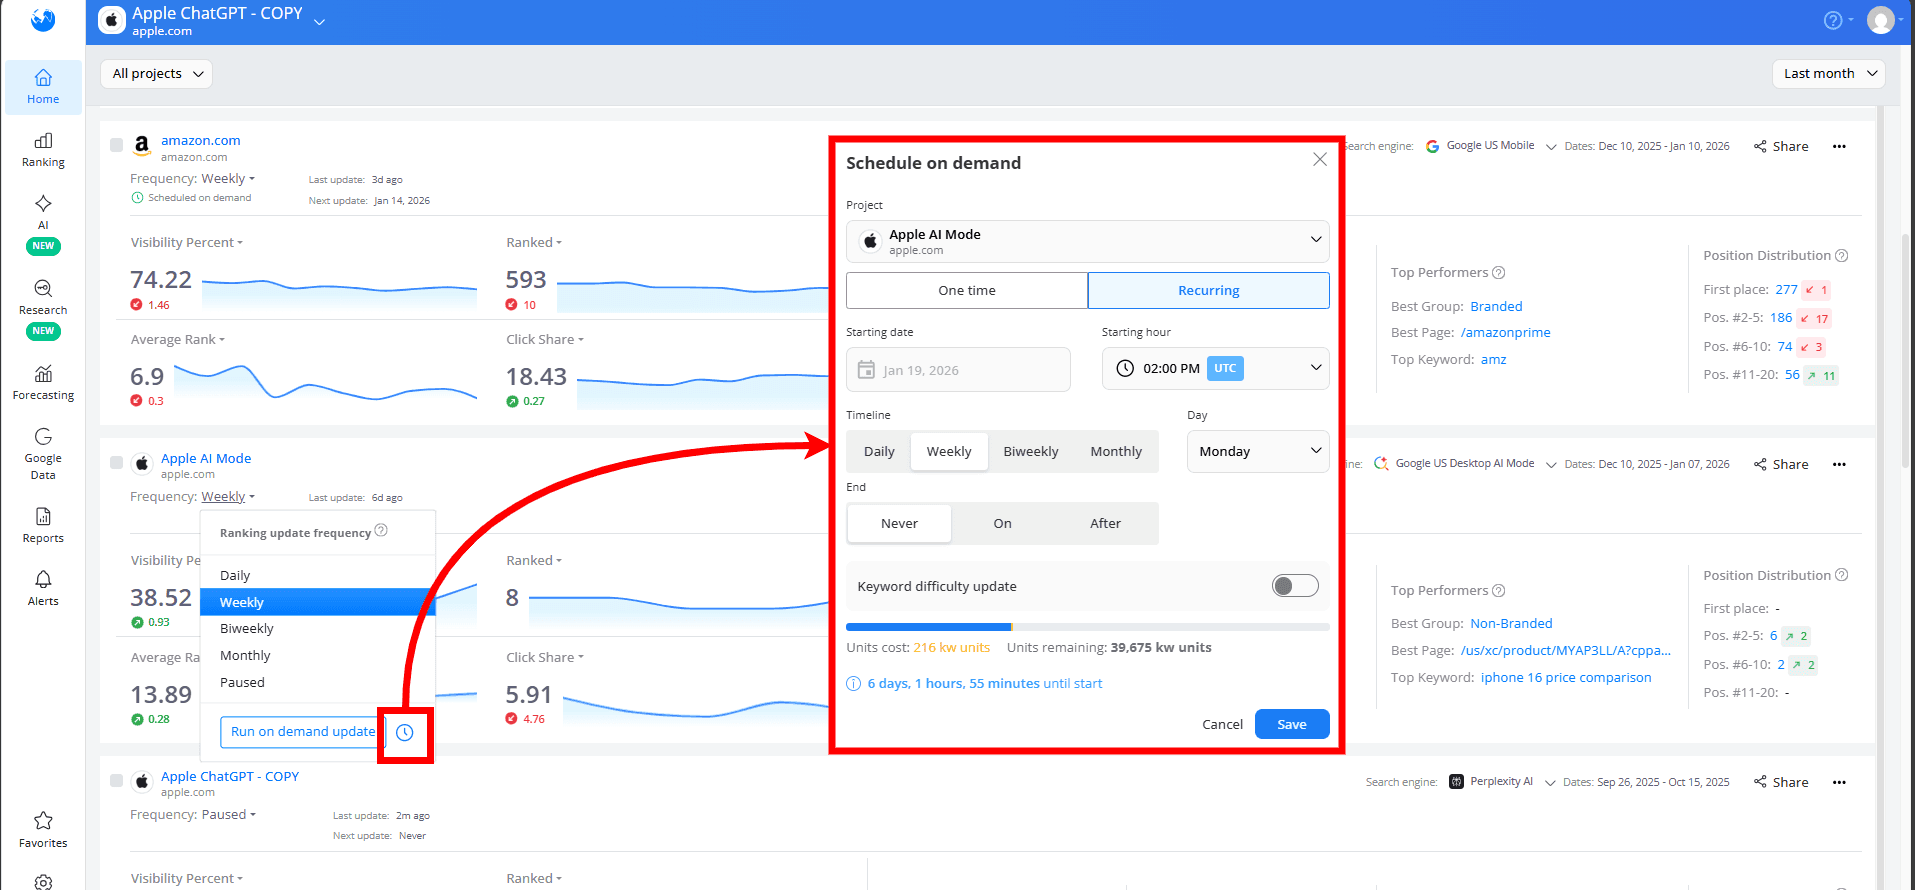1915x890 pixels.
Task: Select the Apple ChatGPT - COPY checkbox
Action: tap(116, 781)
